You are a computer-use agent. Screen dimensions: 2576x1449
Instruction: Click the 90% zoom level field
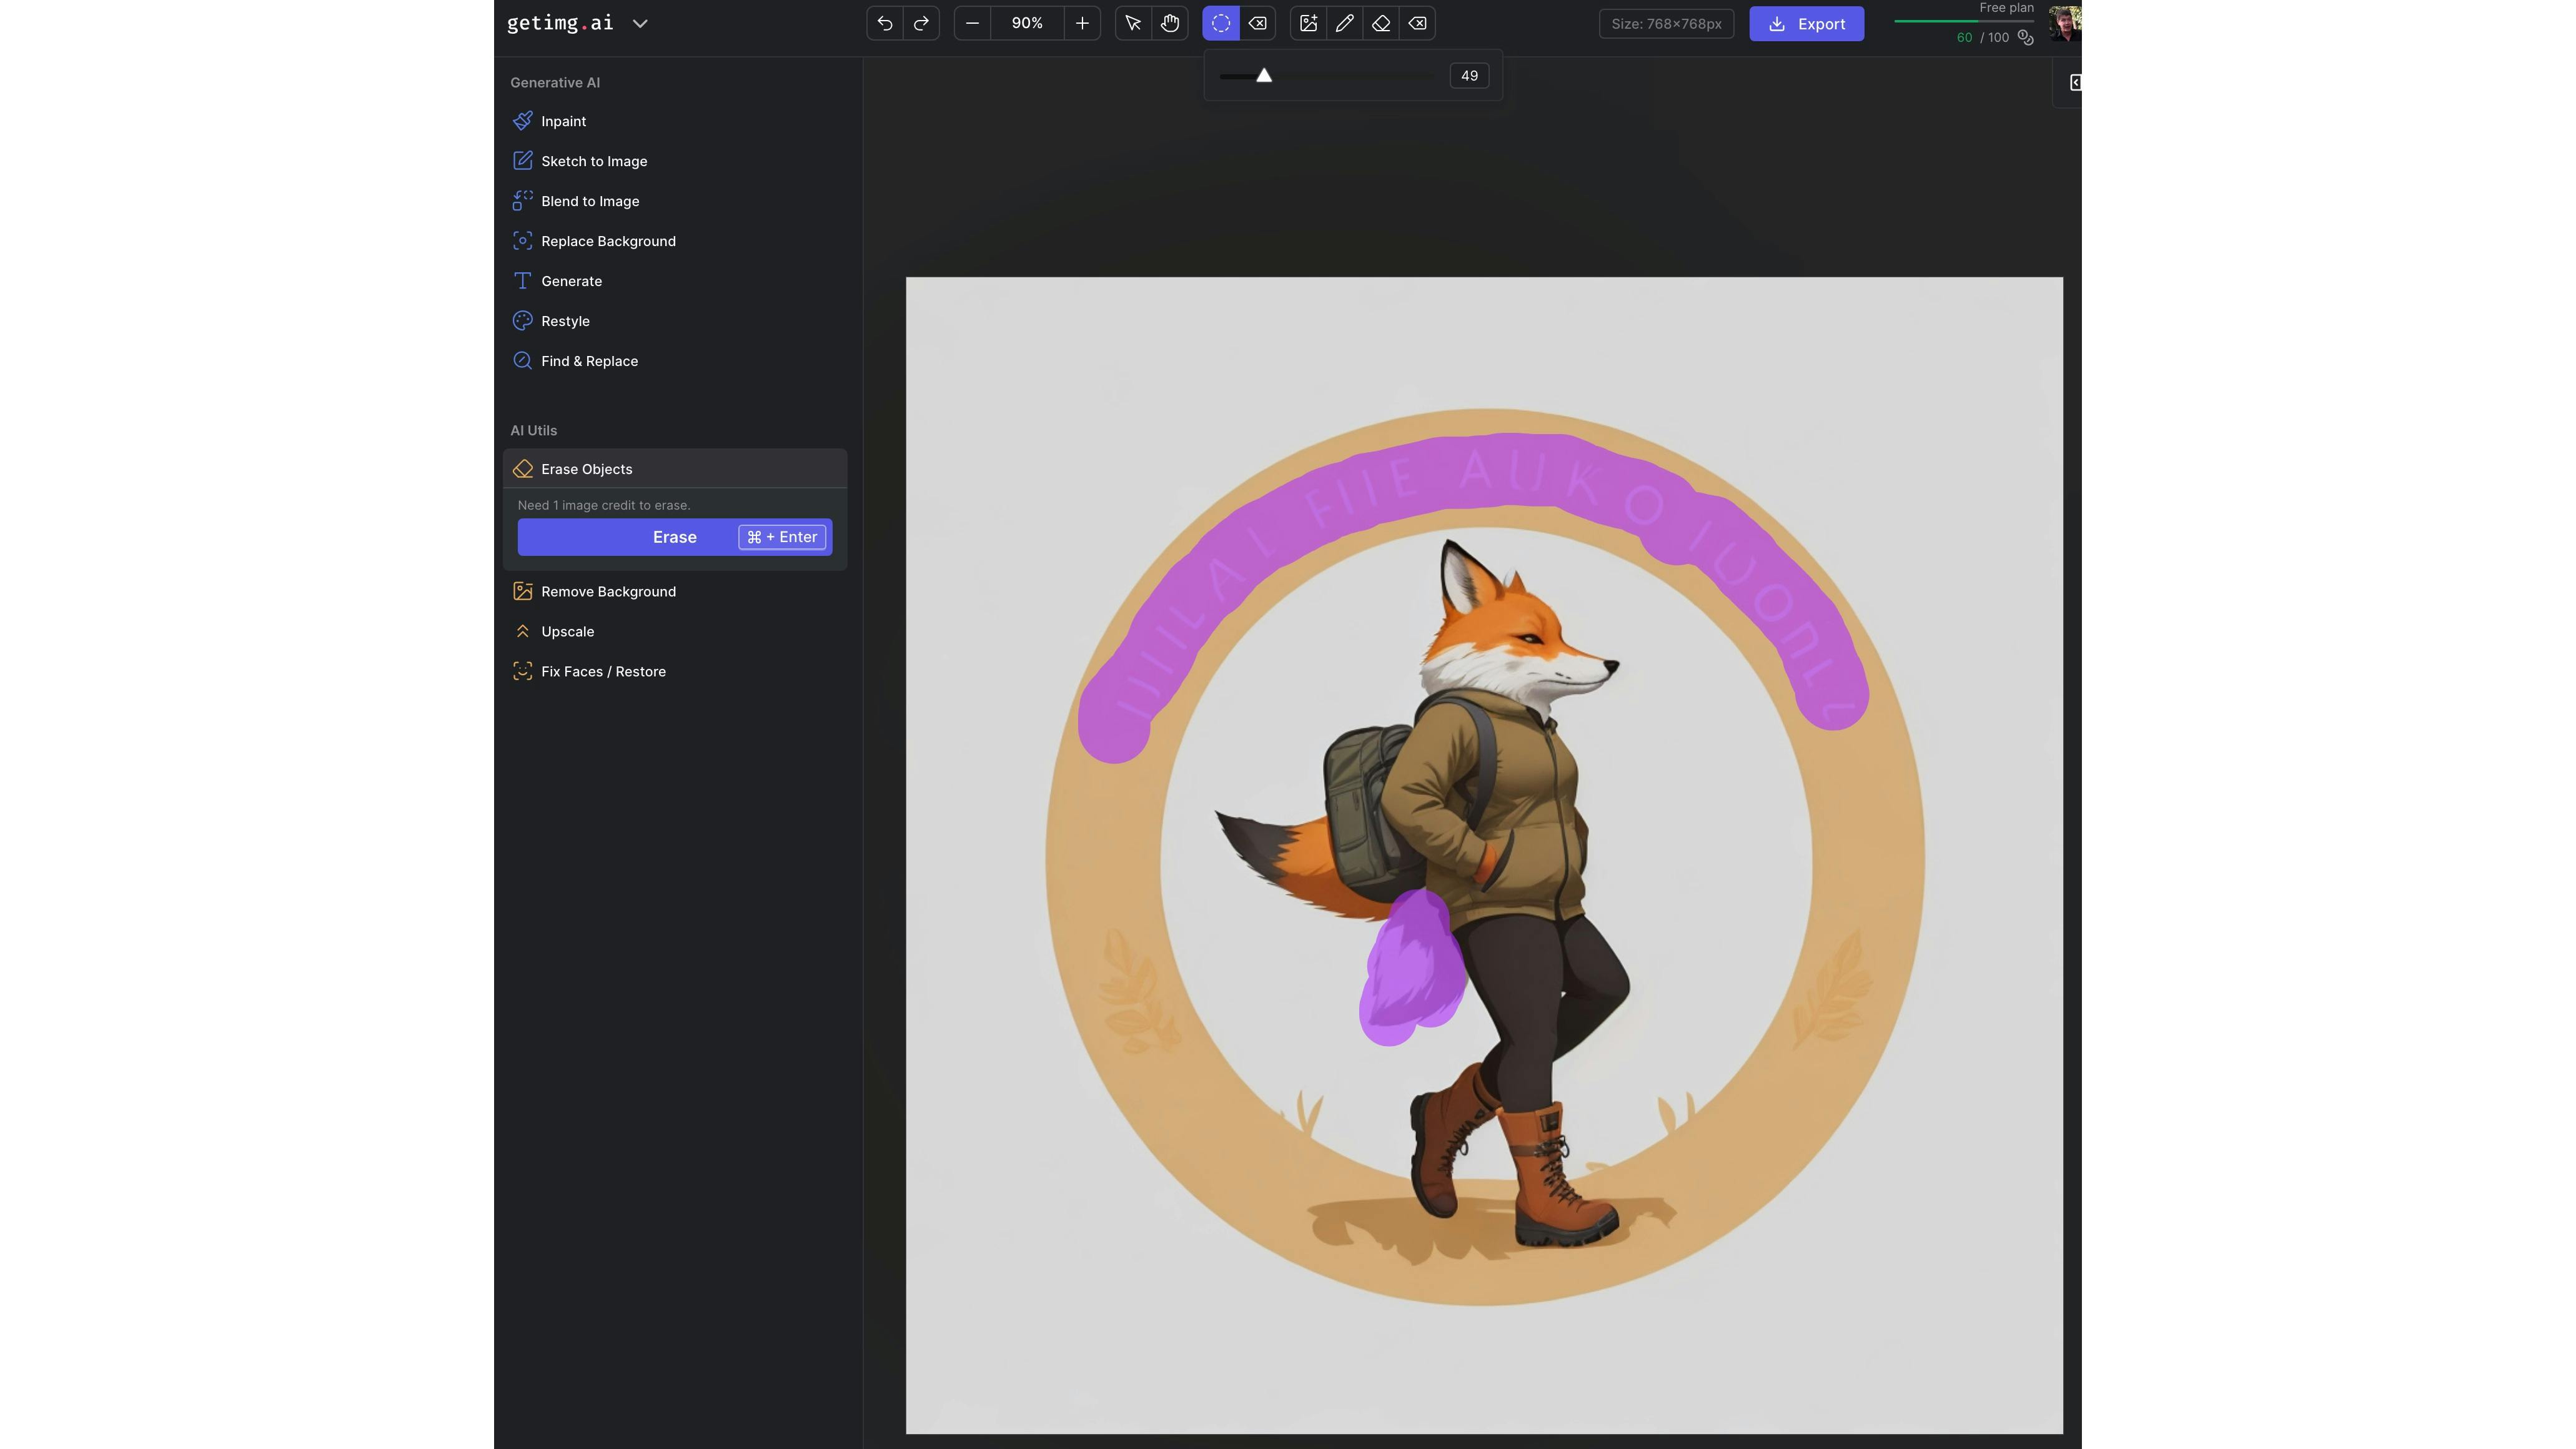(x=1027, y=23)
